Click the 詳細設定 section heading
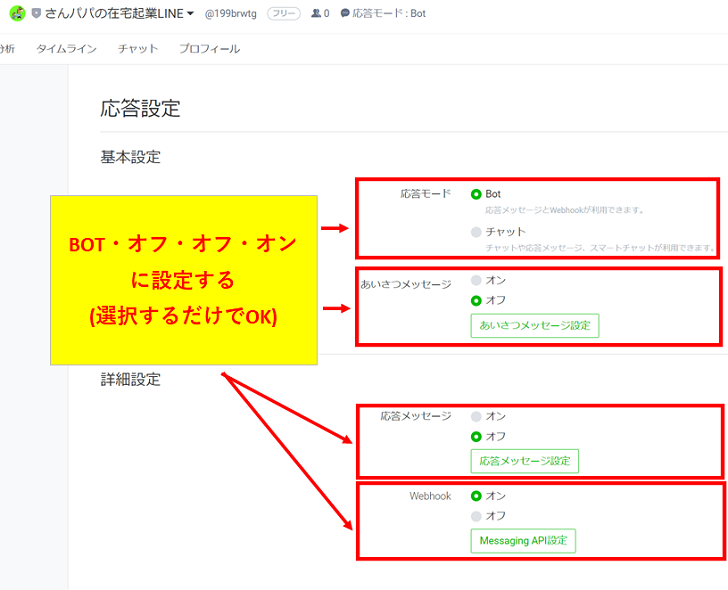This screenshot has height=590, width=728. click(x=130, y=380)
